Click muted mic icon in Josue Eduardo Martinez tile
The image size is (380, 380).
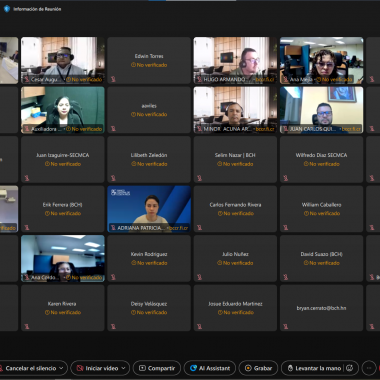tap(199, 327)
